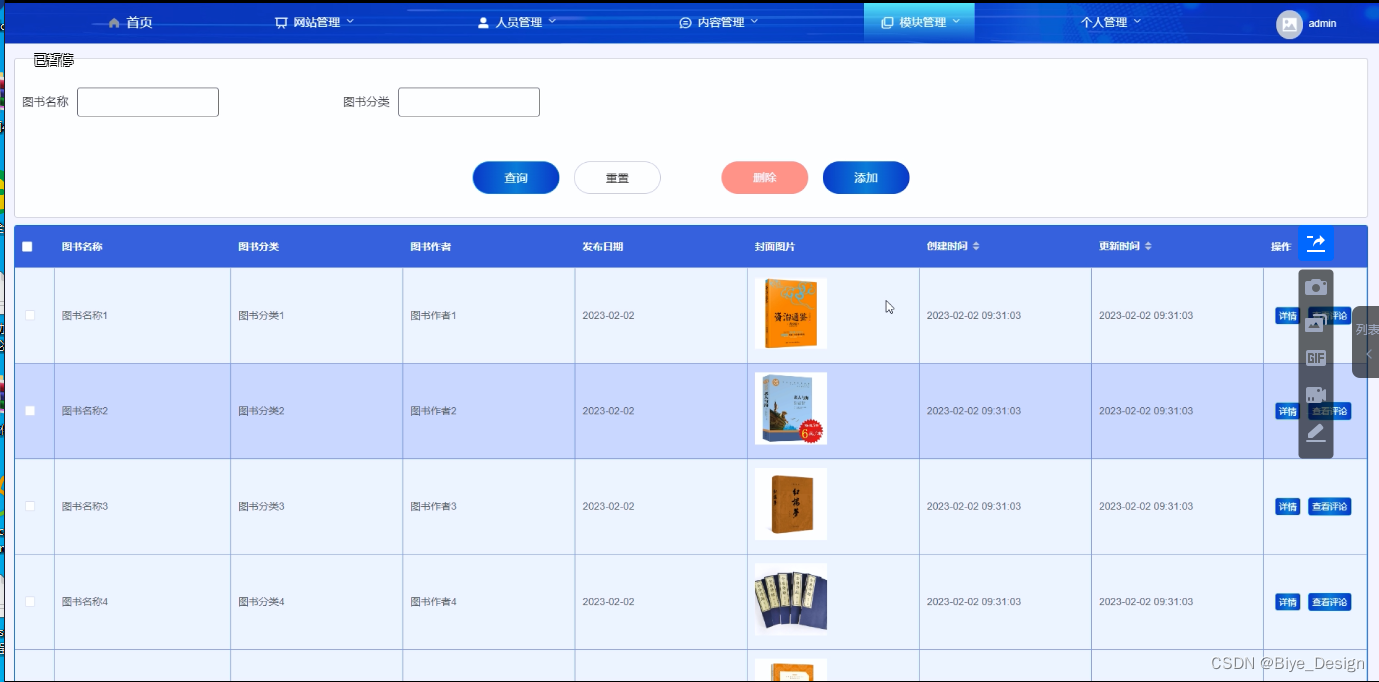The height and width of the screenshot is (682, 1379).
Task: Sort by 更新时间 using the sort arrows
Action: [1148, 246]
